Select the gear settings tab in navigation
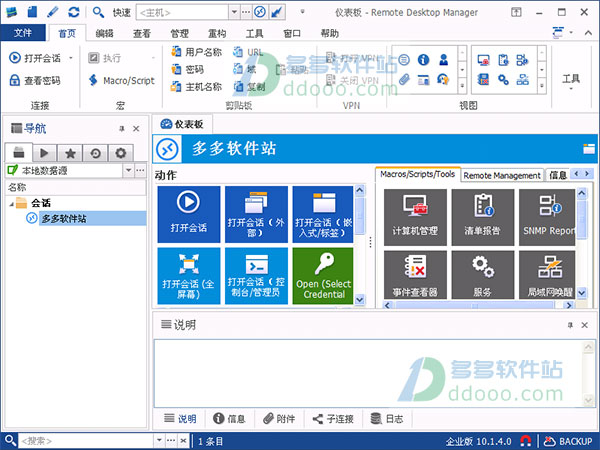The width and height of the screenshot is (600, 450). coord(121,153)
